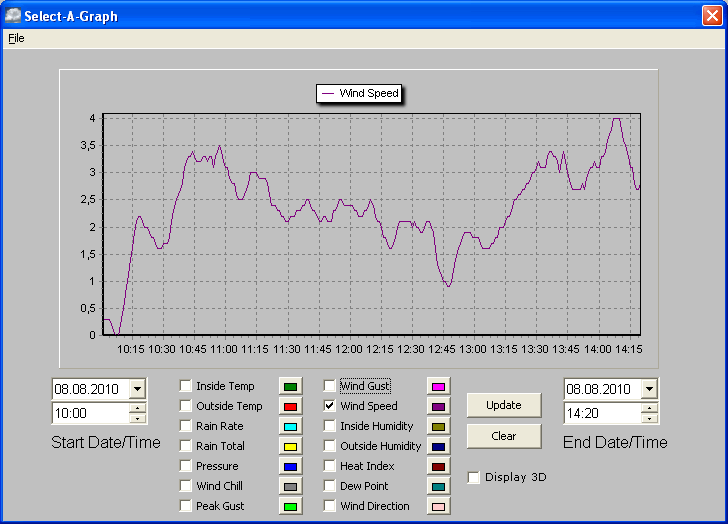Screen dimensions: 728x524
Task: Click the red Outside Temp color button
Action: click(291, 407)
